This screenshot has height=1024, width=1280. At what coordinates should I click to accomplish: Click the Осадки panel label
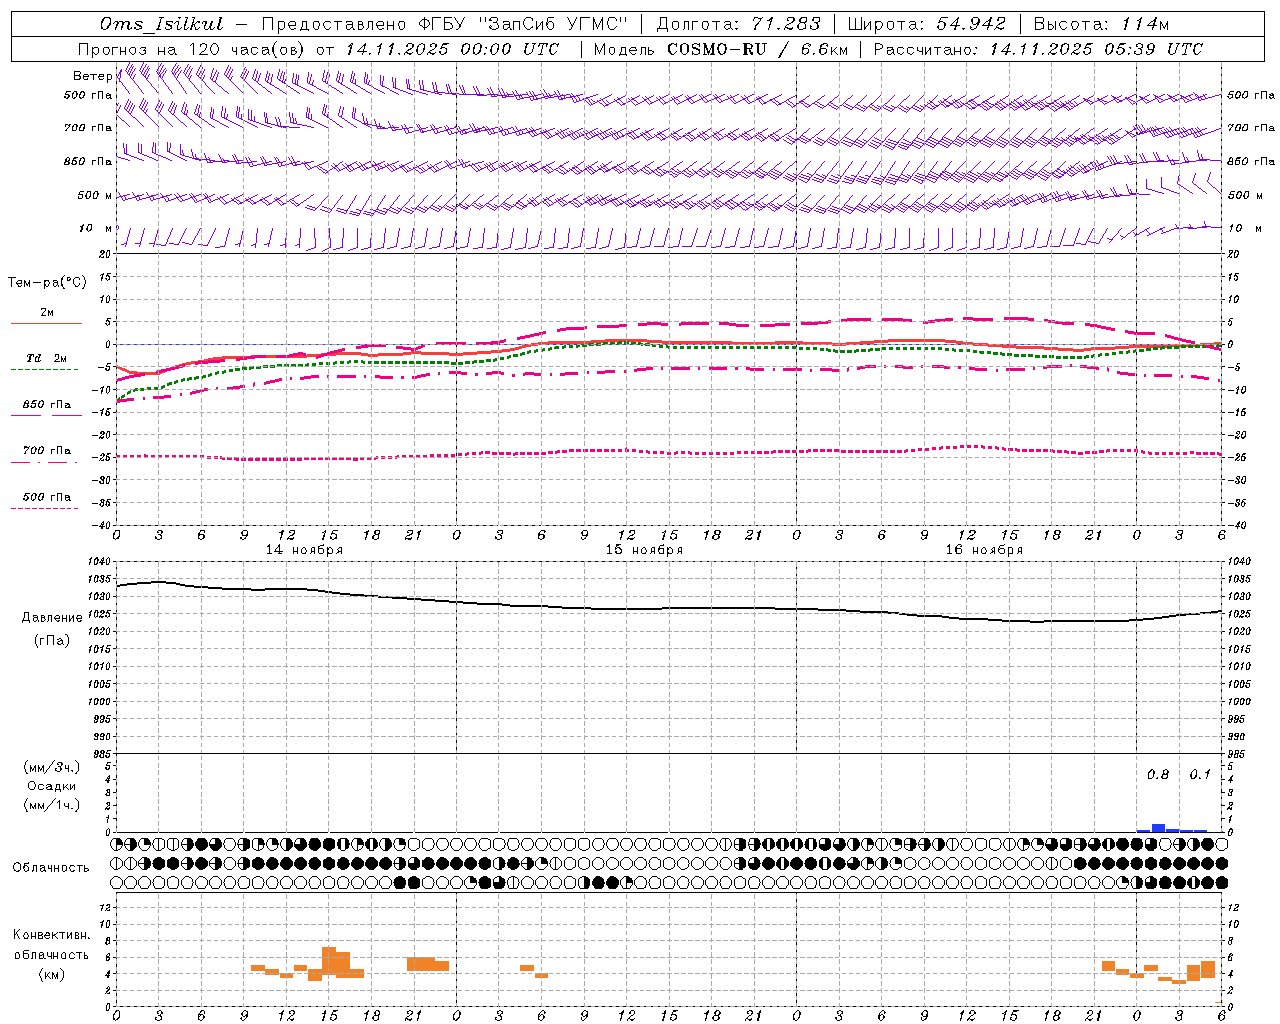click(52, 786)
